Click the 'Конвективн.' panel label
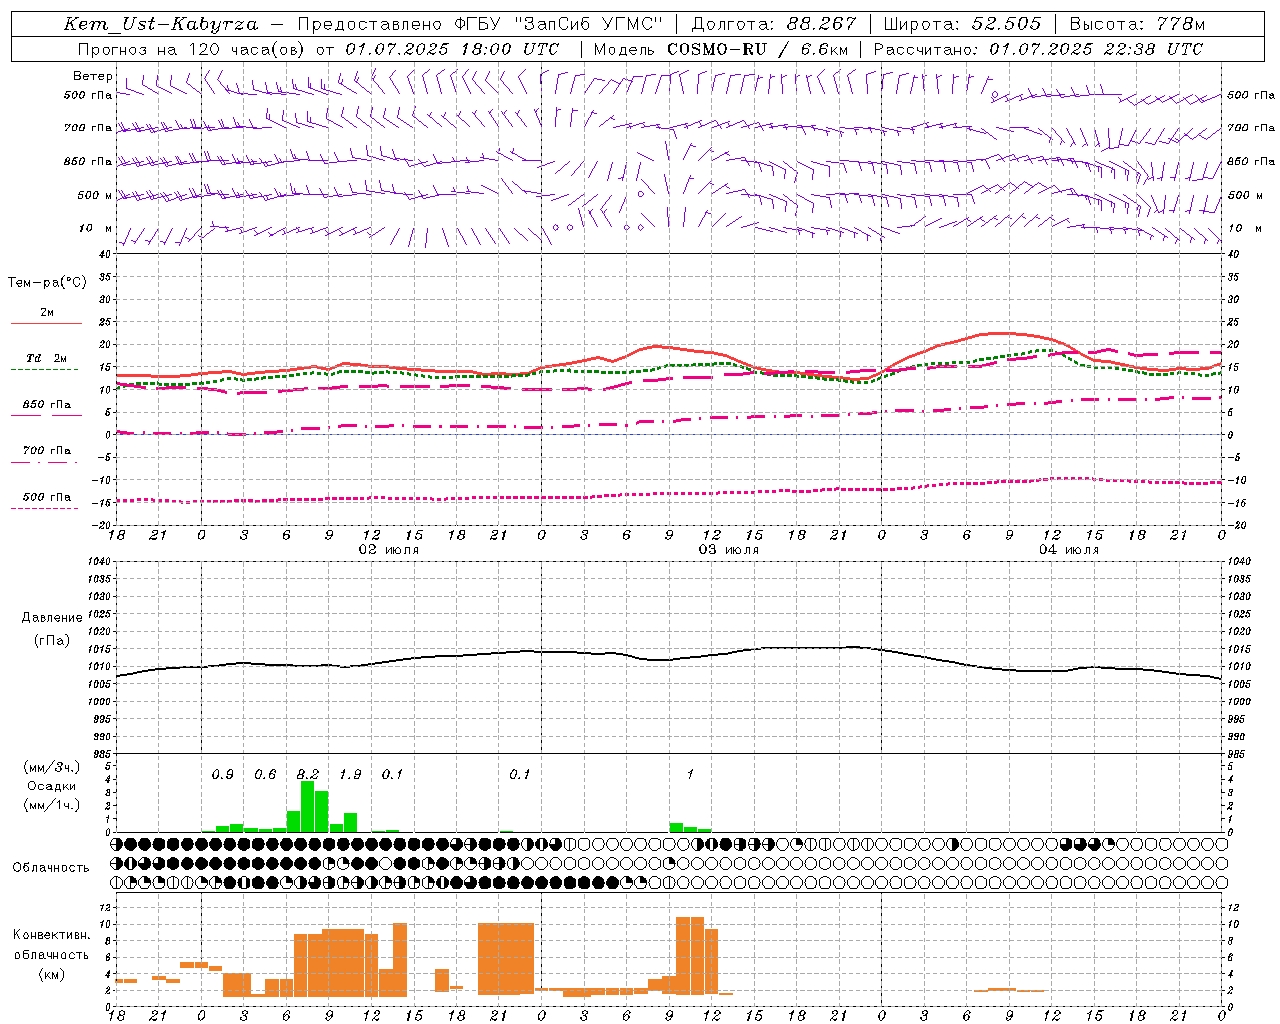Screen dimensions: 1280x1024 52,935
